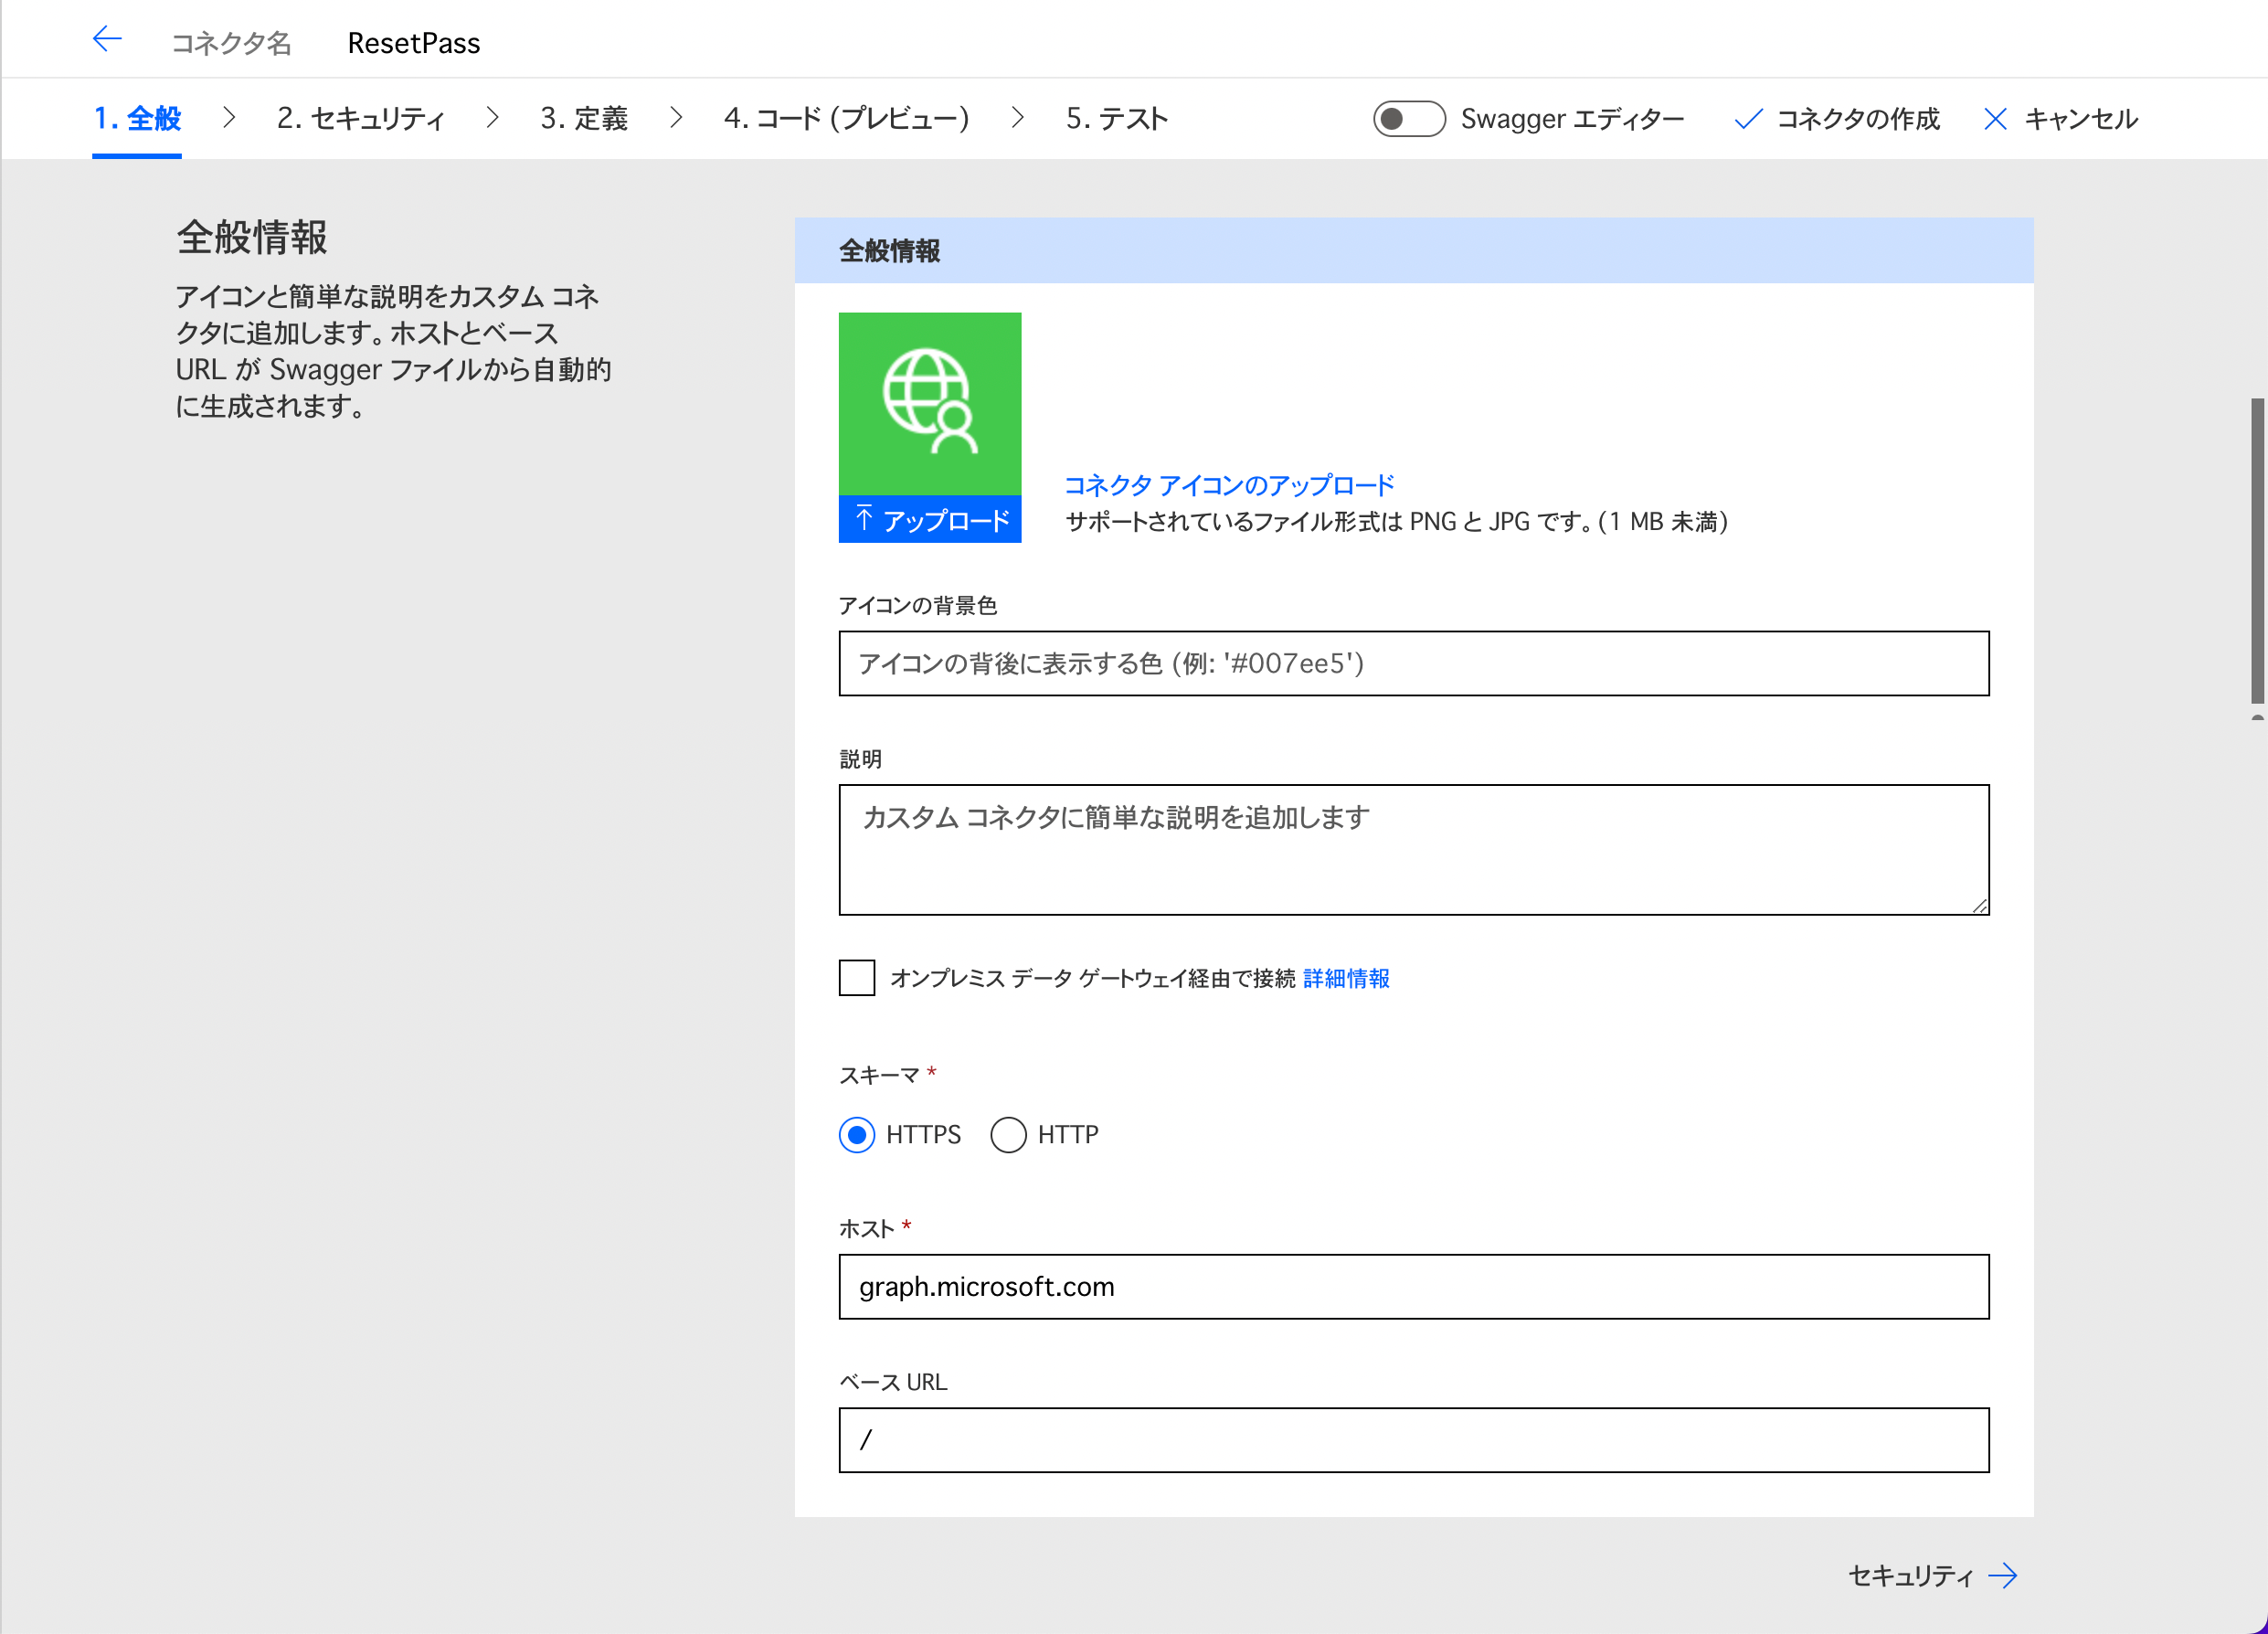Click the green globe connector icon thumbnail
This screenshot has width=2268, height=1634.
point(930,403)
